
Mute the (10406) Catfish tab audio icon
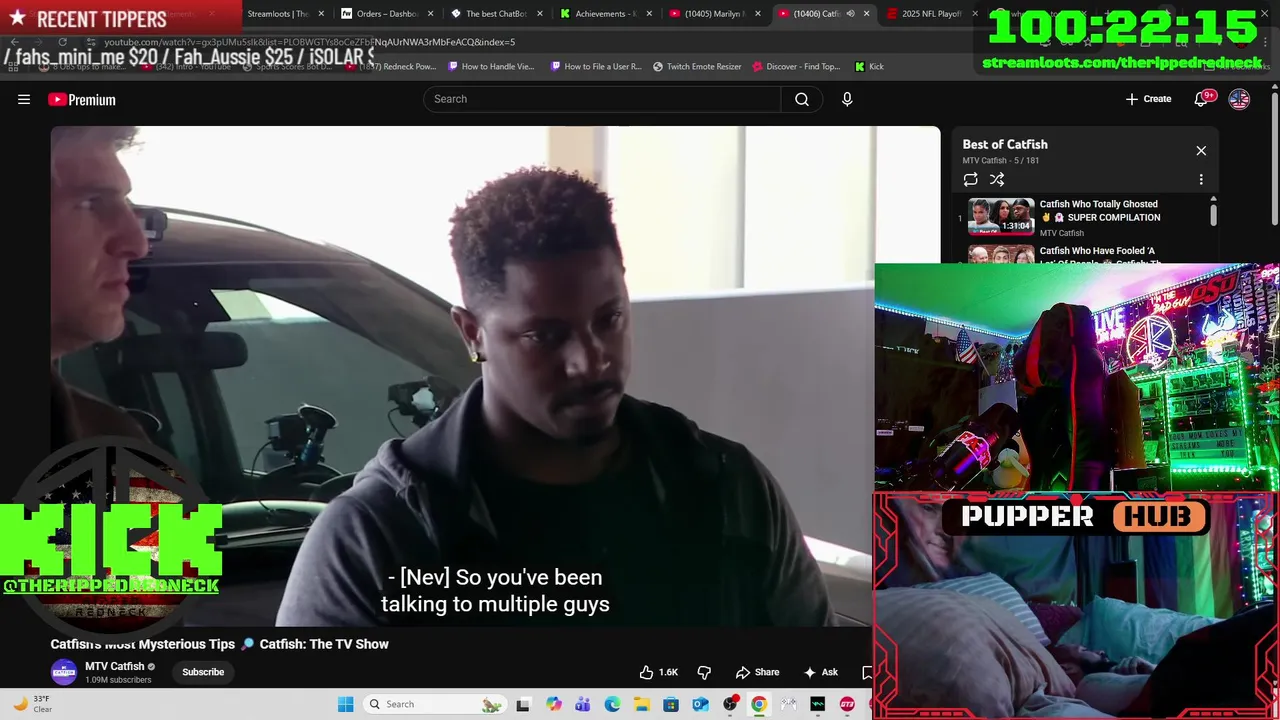(x=850, y=14)
